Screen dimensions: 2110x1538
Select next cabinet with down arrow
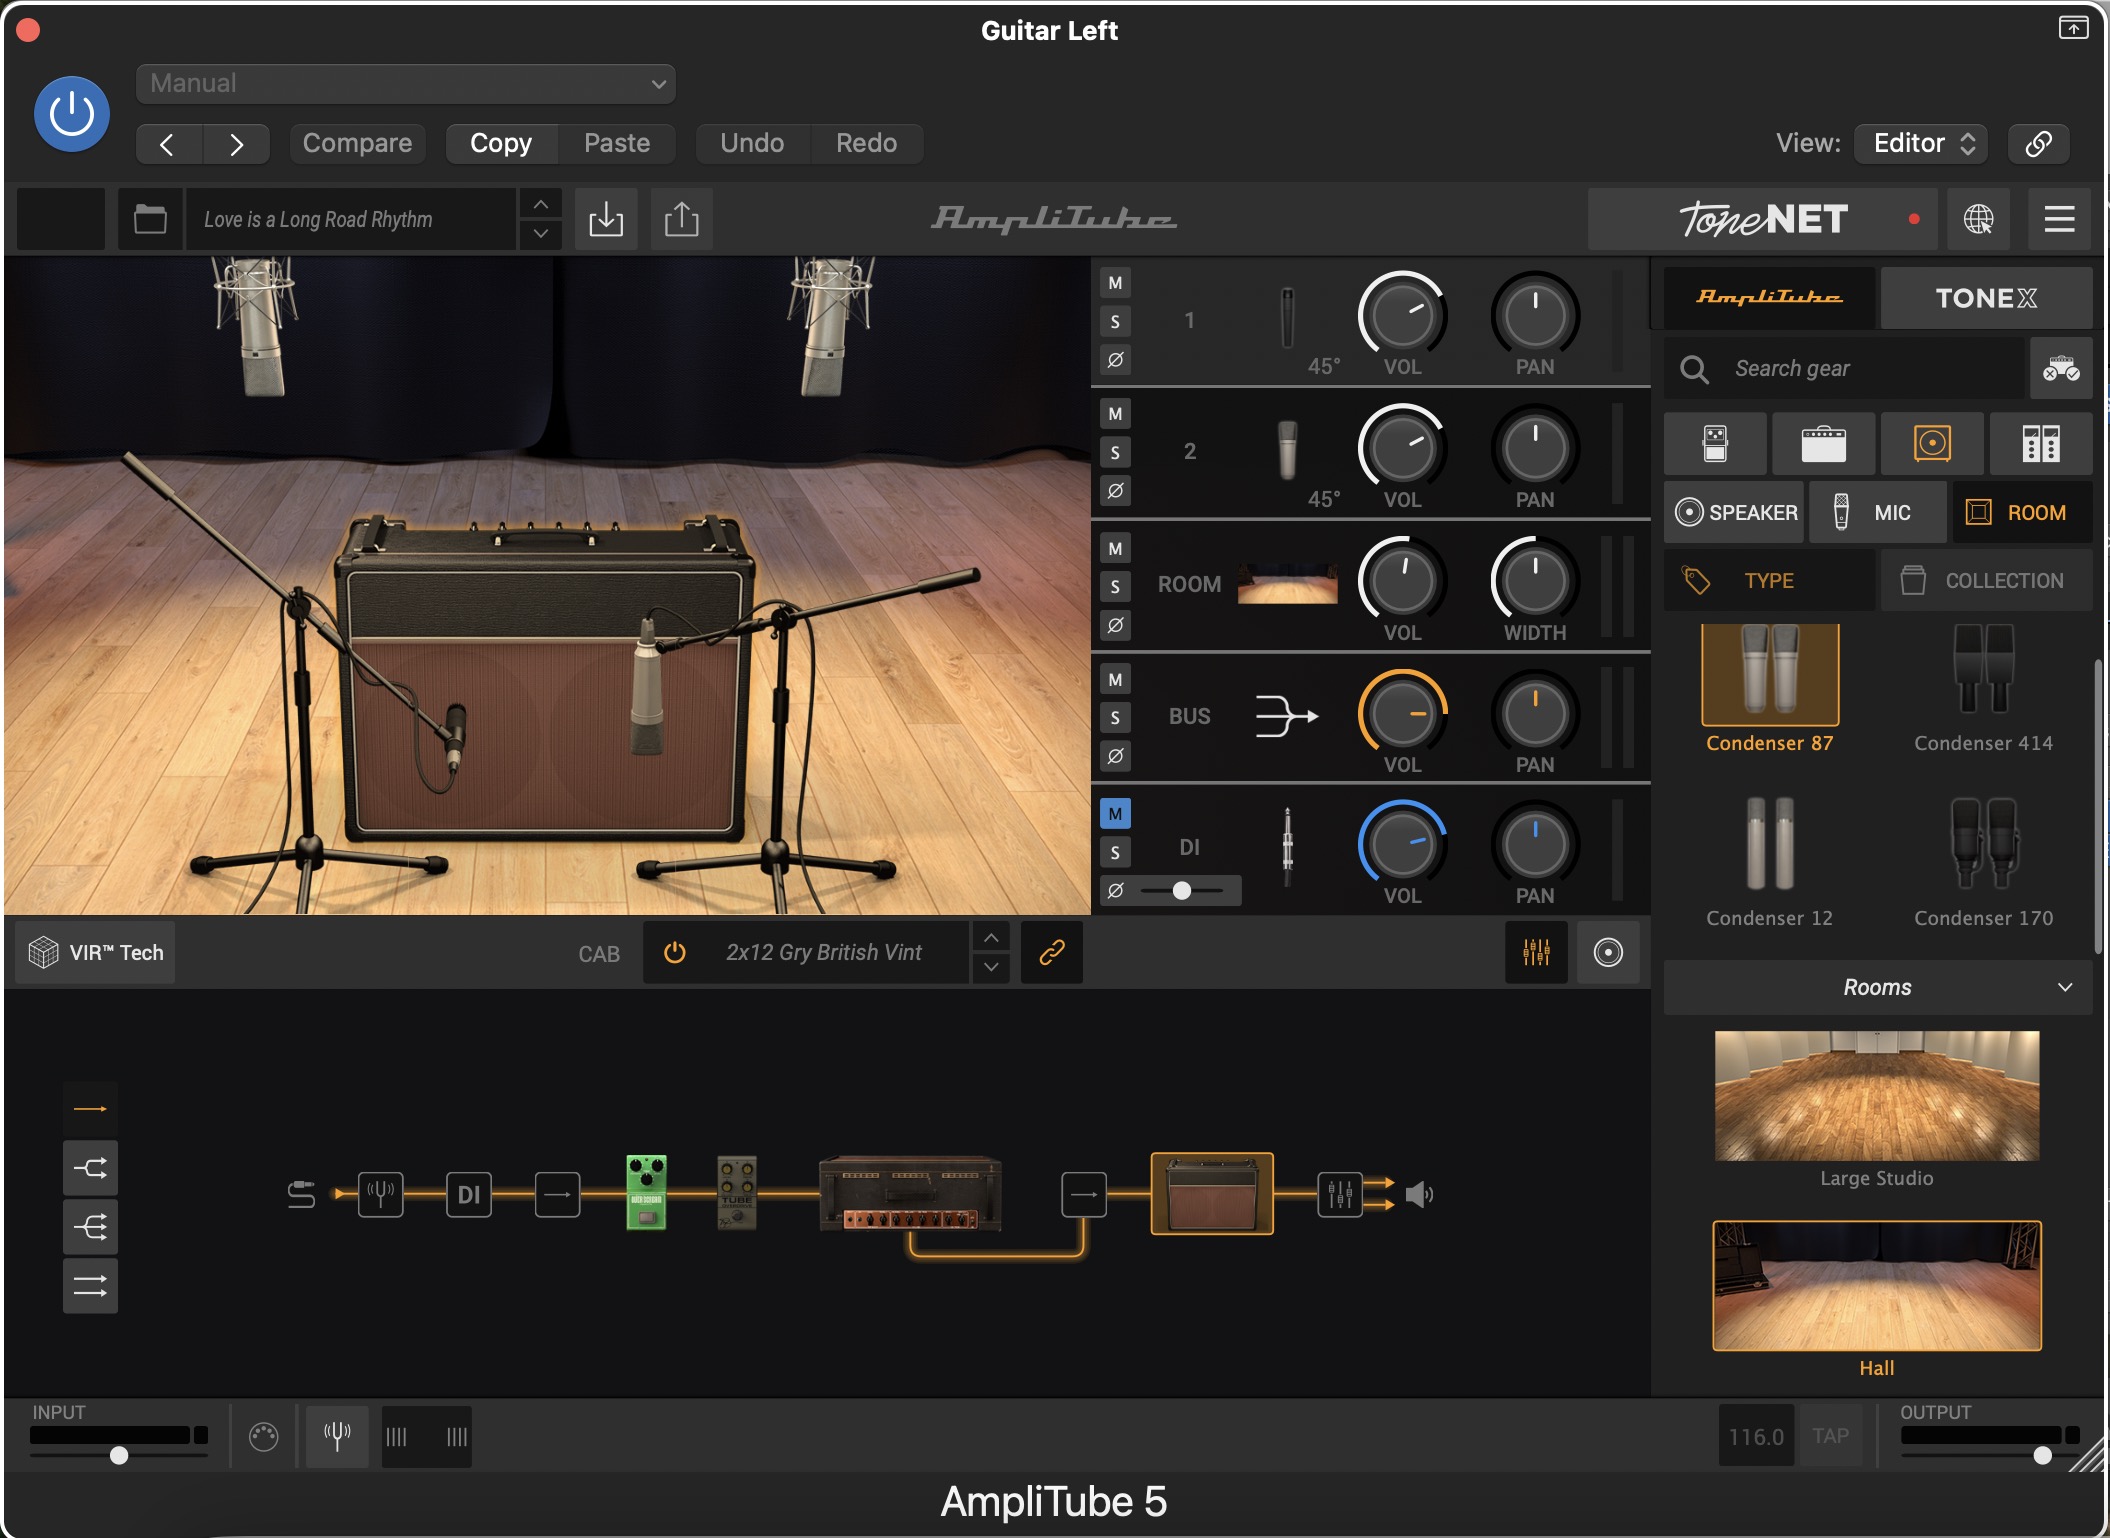[990, 967]
